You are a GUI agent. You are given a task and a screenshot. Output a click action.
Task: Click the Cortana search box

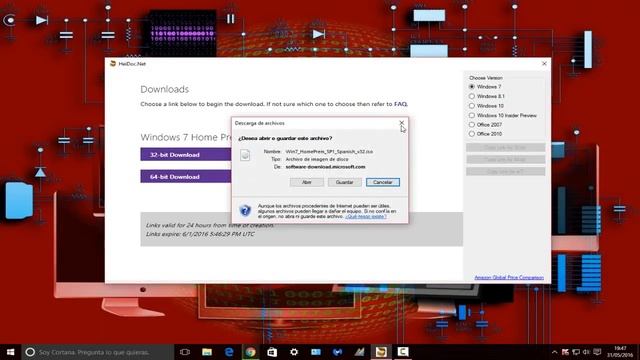pyautogui.click(x=97, y=352)
